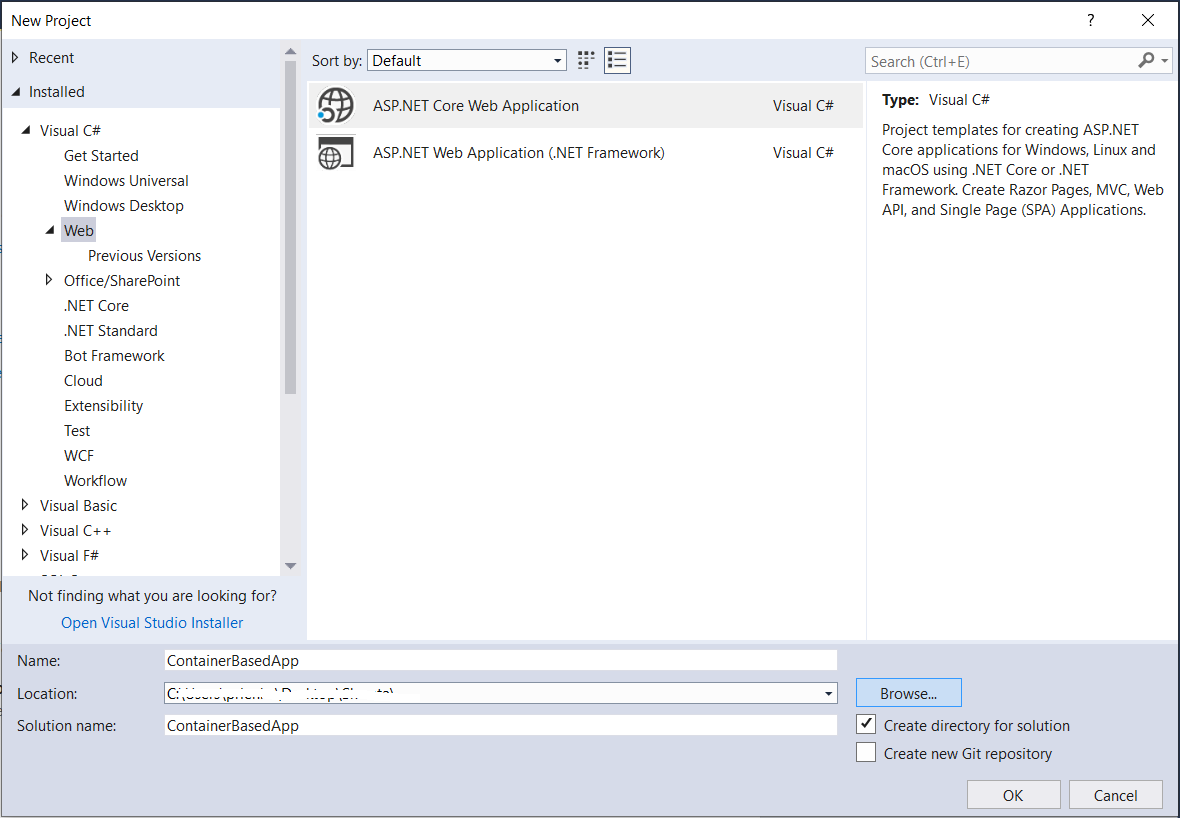
Task: Click the ASP.NET Core Web Application globe icon
Action: [336, 105]
